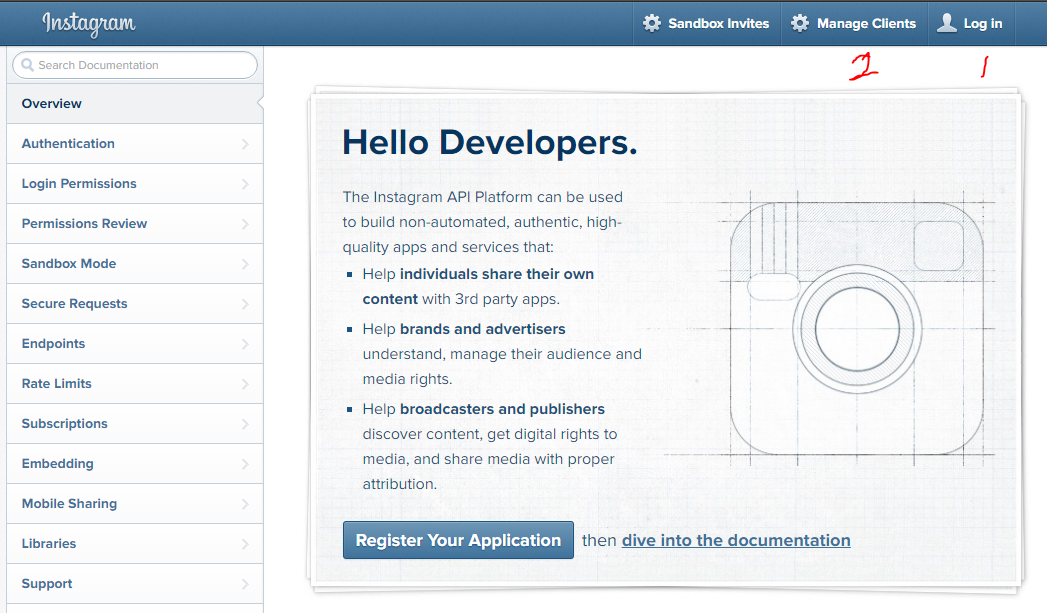Expand the Support chevron arrow
The height and width of the screenshot is (613, 1047).
[245, 584]
